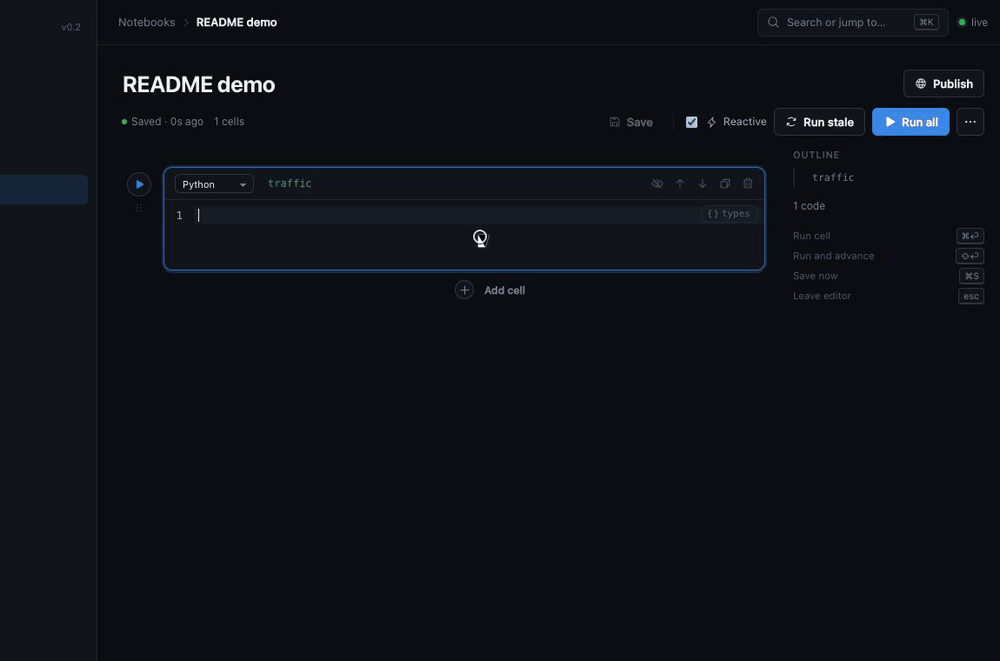Run all cells

point(911,122)
